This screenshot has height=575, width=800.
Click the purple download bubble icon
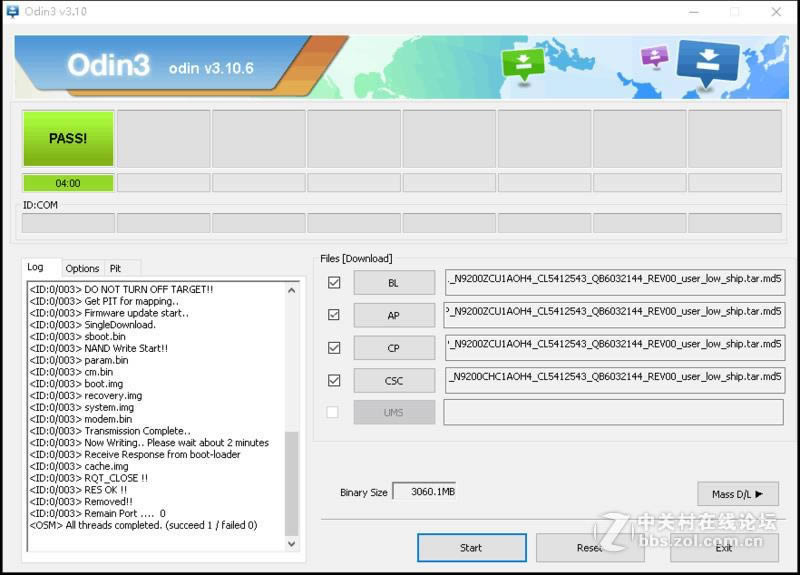click(654, 55)
